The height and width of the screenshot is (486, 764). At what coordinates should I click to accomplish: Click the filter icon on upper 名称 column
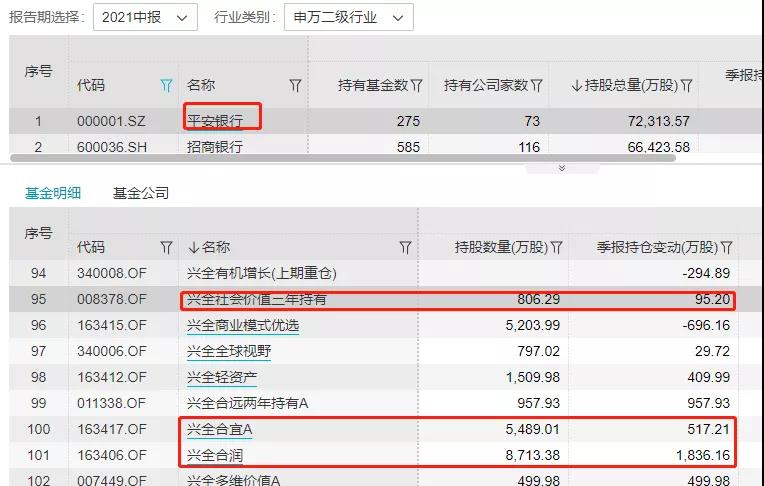[x=295, y=86]
